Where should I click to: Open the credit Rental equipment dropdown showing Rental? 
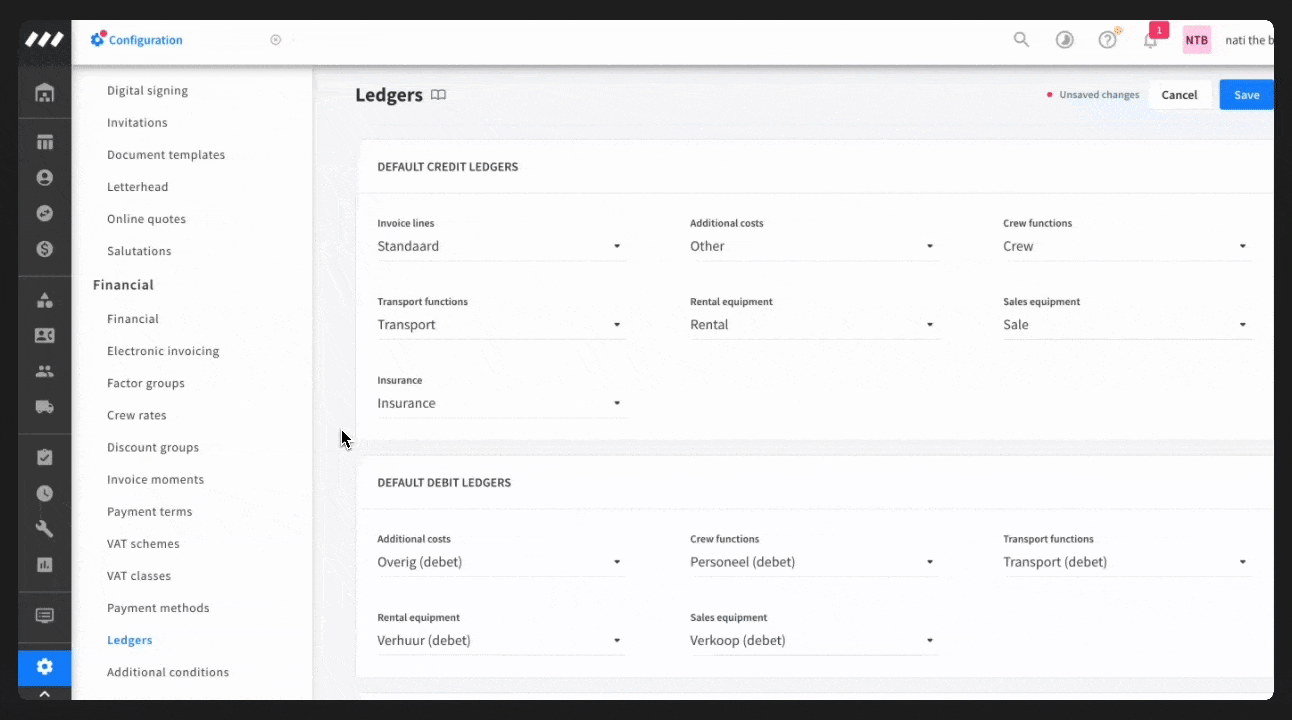point(814,325)
